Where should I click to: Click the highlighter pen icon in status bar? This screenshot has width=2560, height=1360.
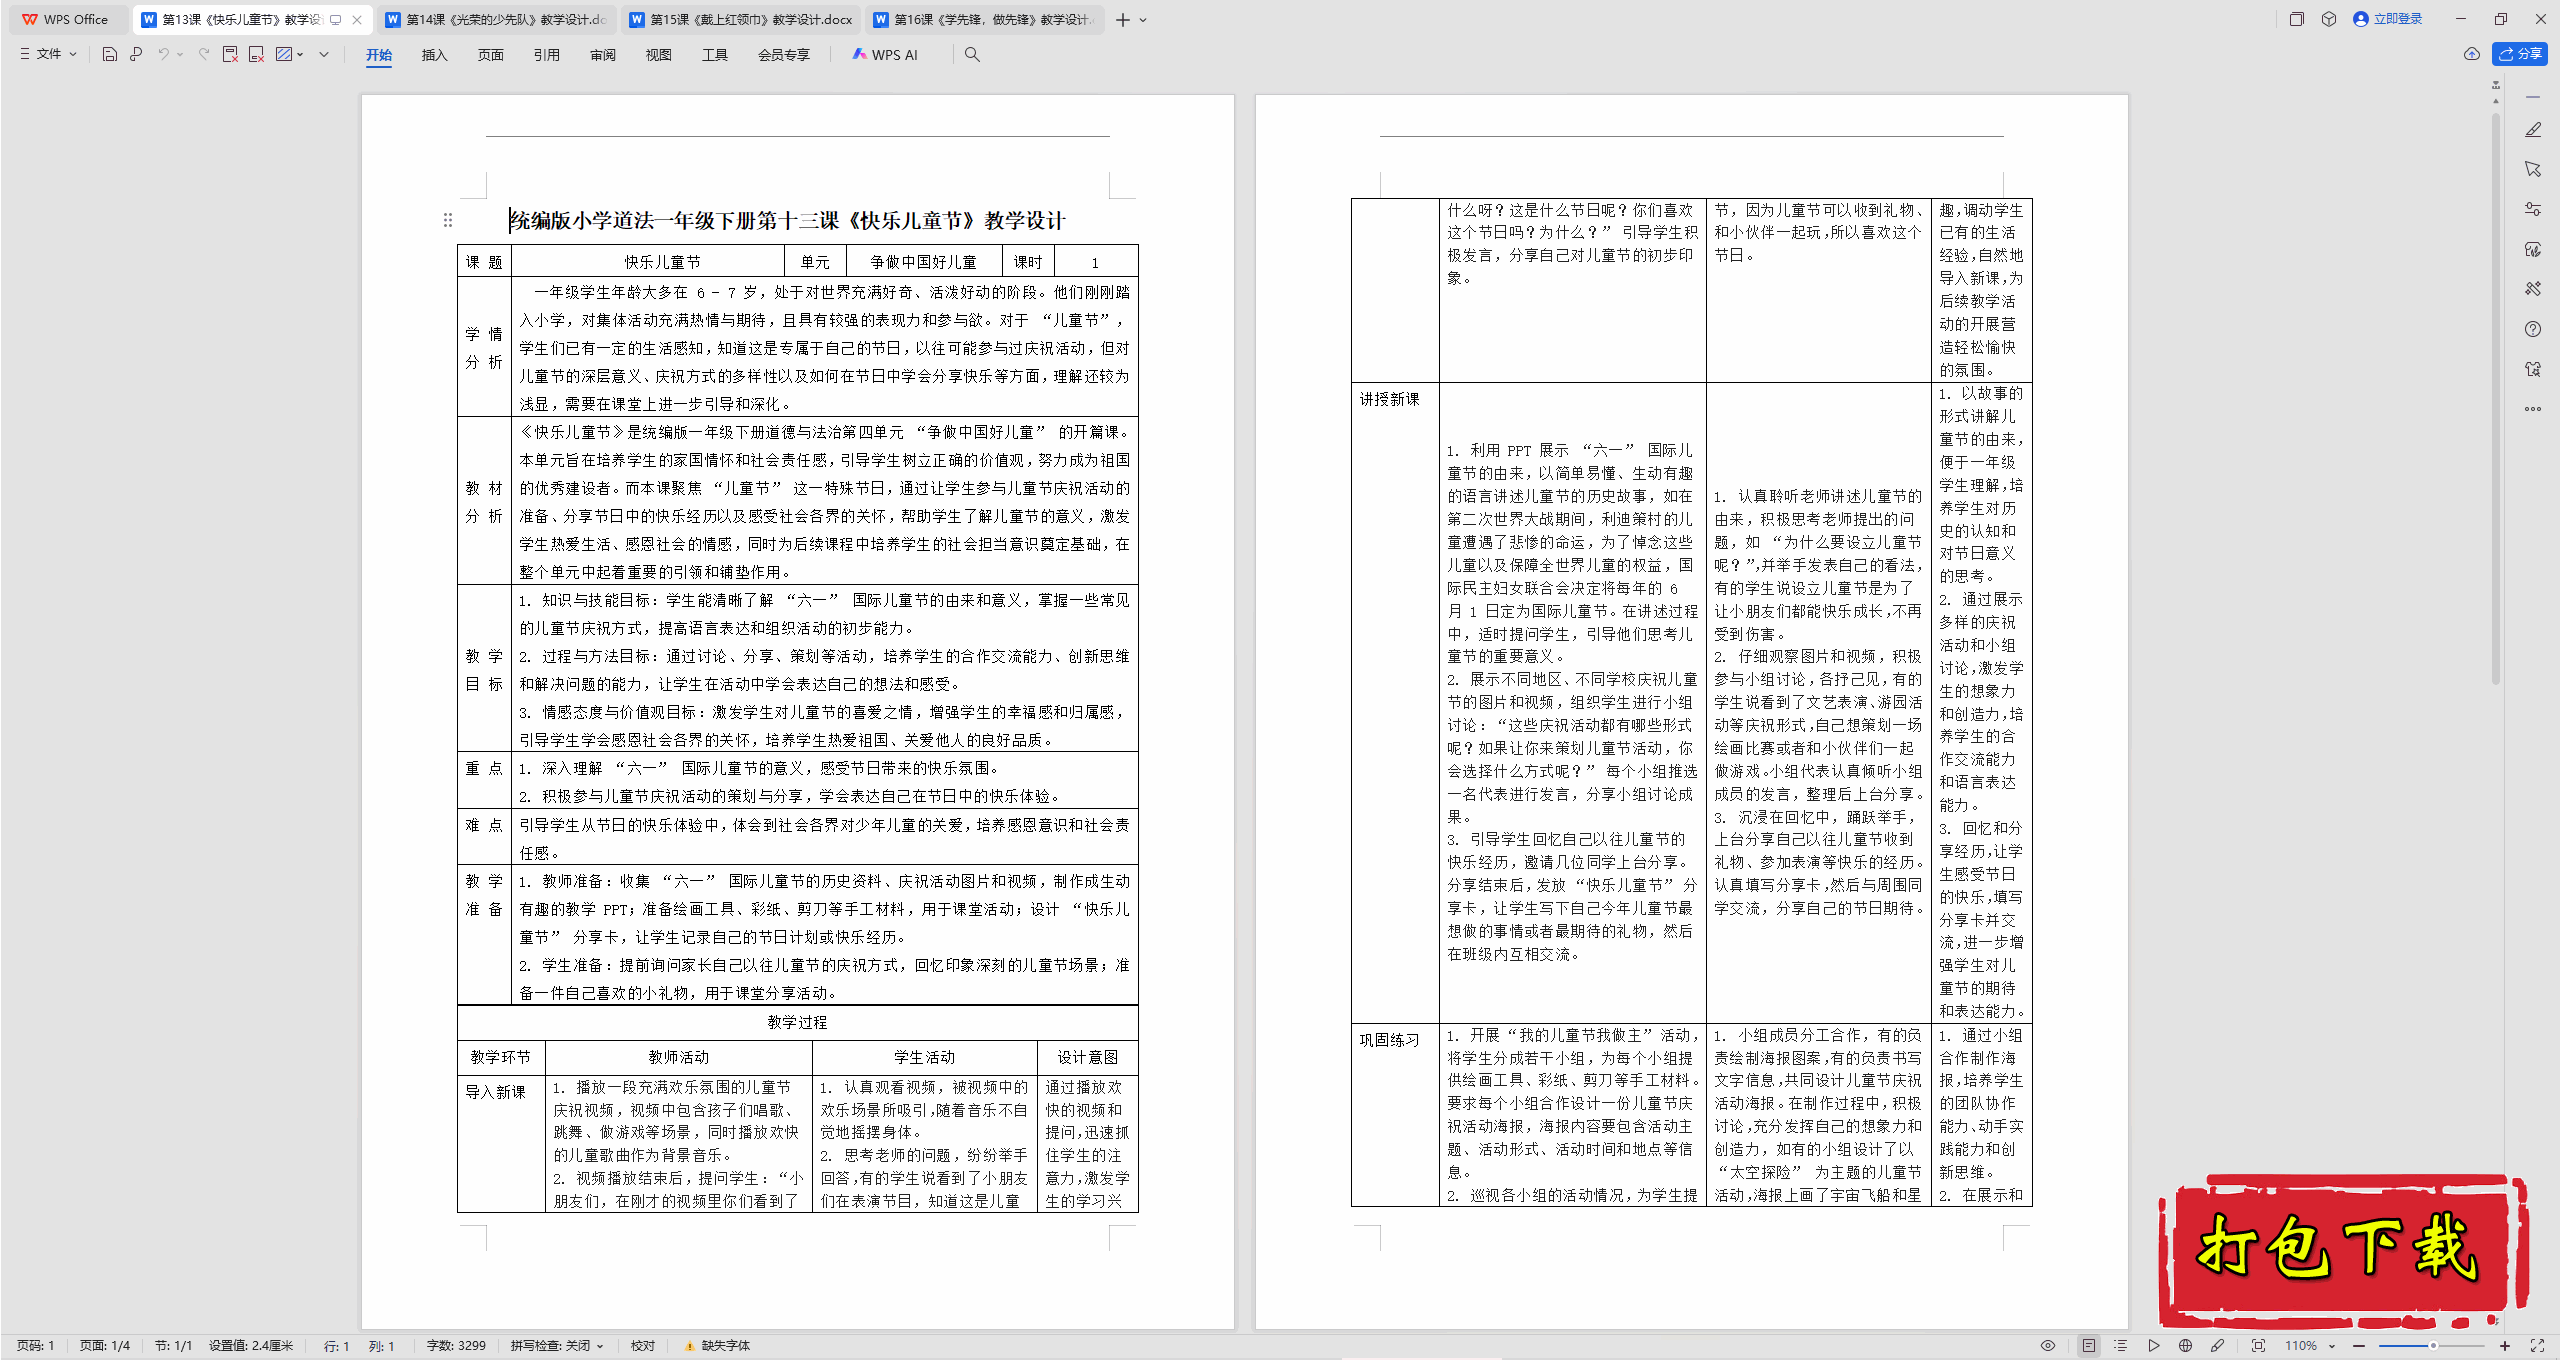[x=2217, y=1346]
